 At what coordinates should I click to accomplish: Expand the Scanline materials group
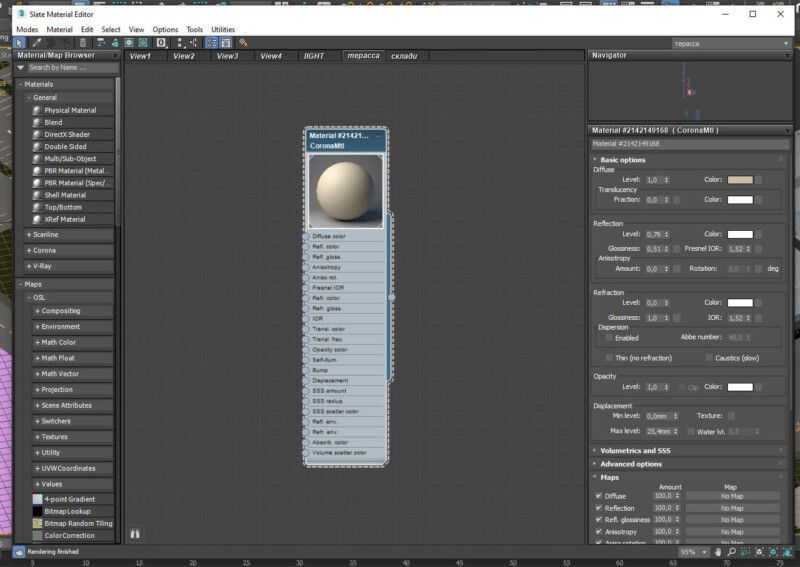click(29, 235)
